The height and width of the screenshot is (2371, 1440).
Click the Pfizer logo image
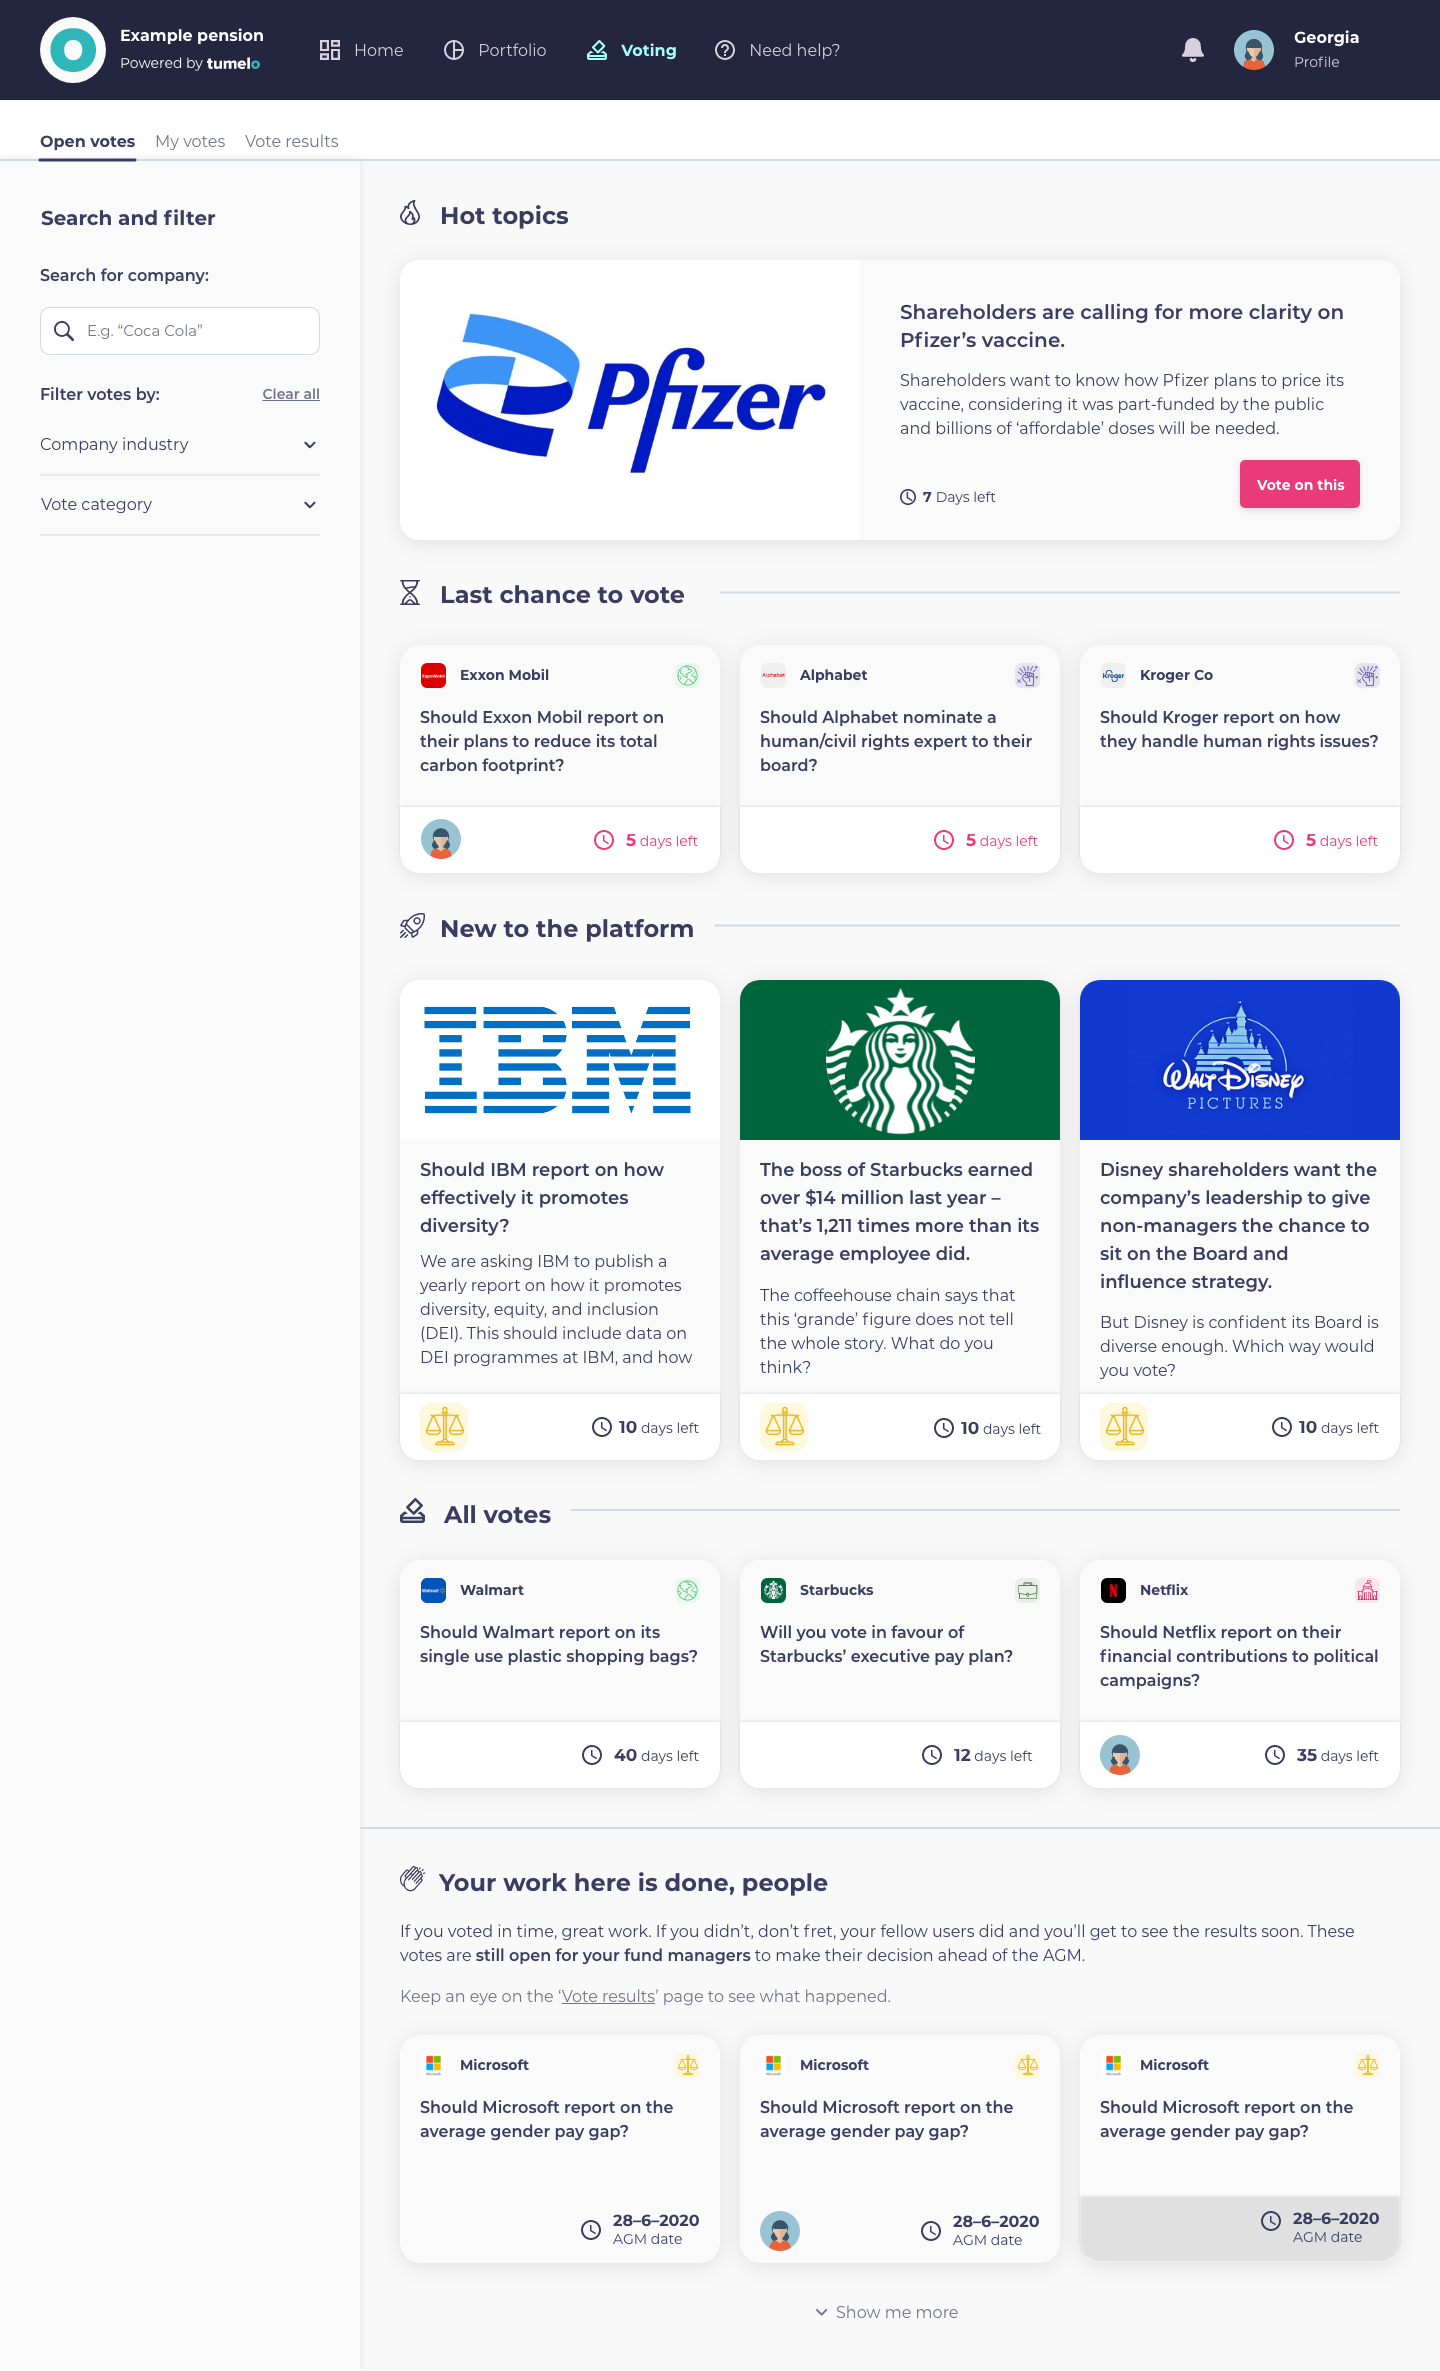(630, 400)
